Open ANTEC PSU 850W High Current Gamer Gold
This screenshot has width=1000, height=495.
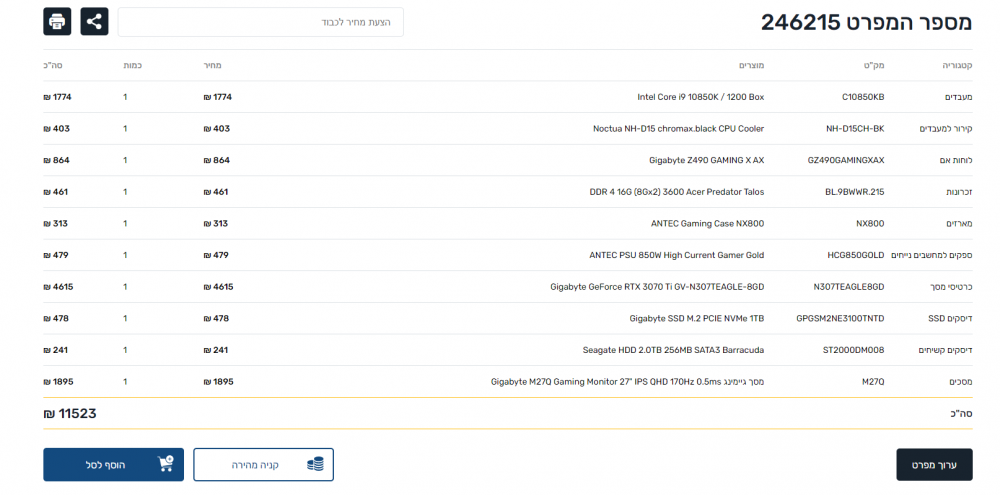click(x=676, y=255)
